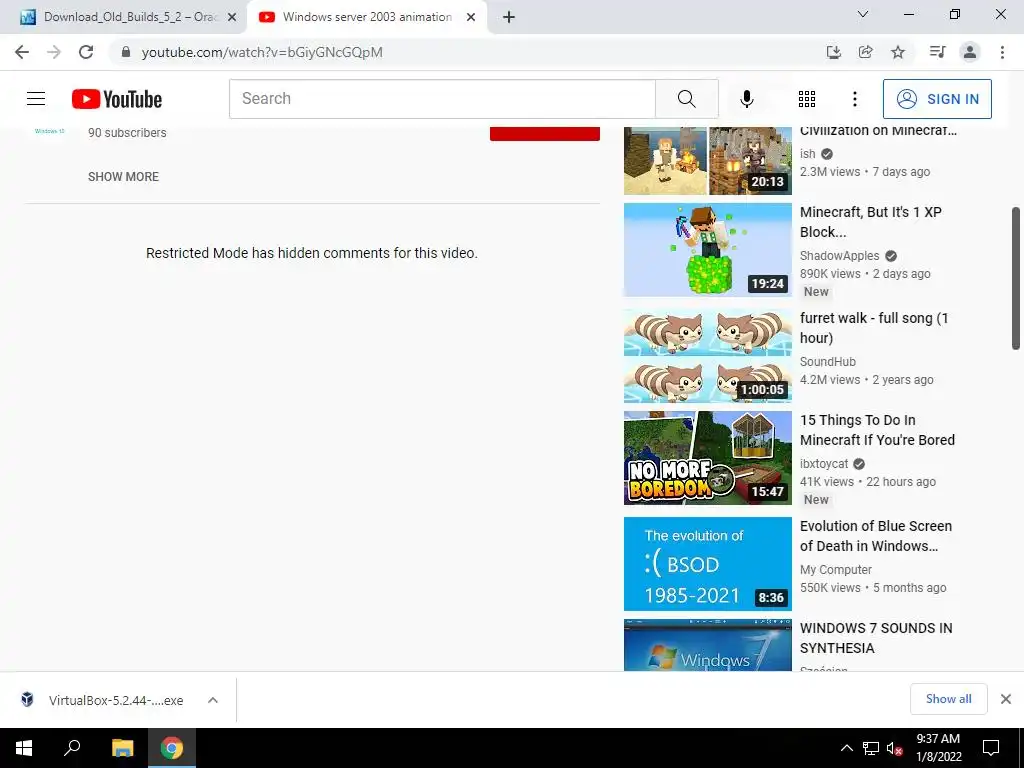The width and height of the screenshot is (1024, 768).
Task: Close the downloads bar
Action: pyautogui.click(x=1006, y=699)
